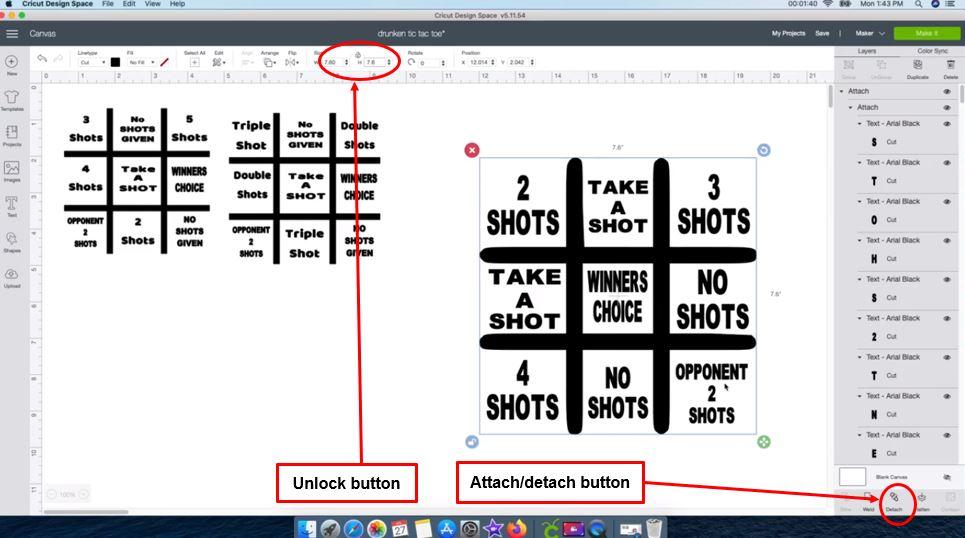Click the red X delete handle on selection
This screenshot has width=965, height=538.
pos(472,150)
